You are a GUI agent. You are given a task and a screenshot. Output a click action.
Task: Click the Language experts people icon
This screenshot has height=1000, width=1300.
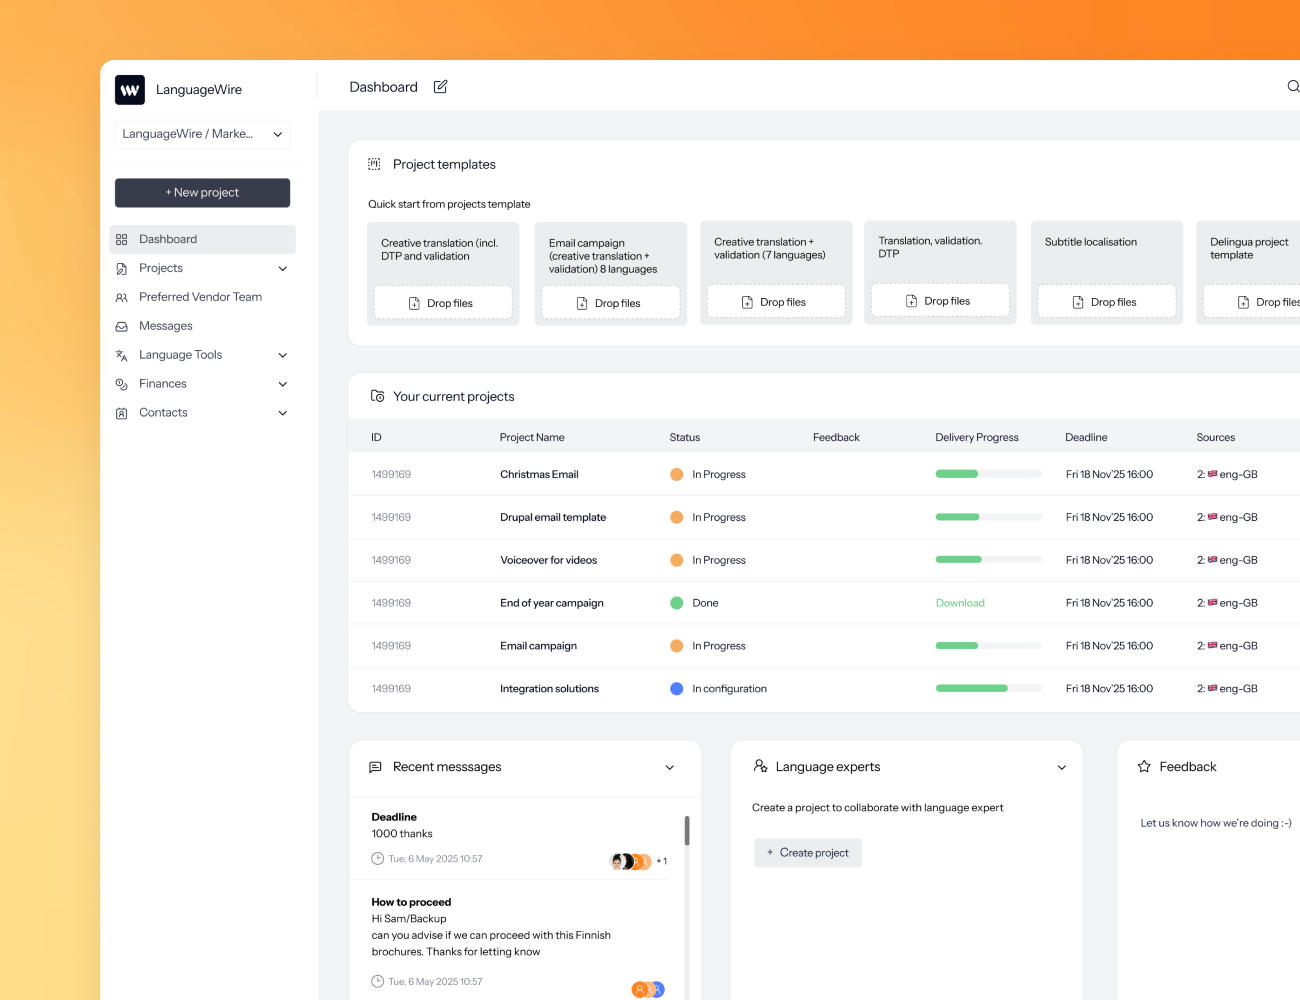[760, 766]
